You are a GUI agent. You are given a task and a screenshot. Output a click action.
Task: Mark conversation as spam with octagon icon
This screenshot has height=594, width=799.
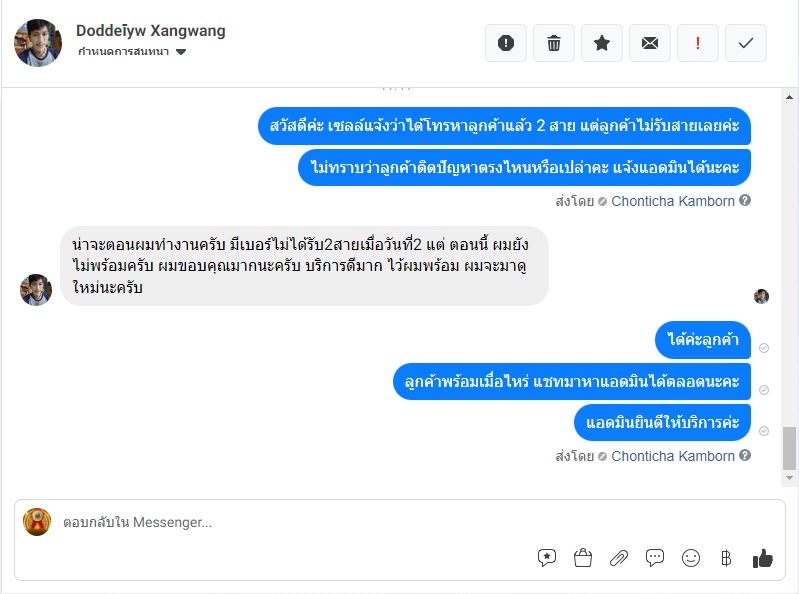pyautogui.click(x=506, y=43)
